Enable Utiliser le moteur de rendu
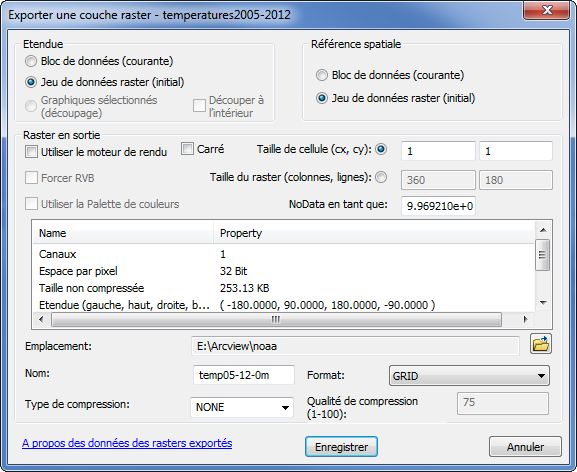The height and width of the screenshot is (472, 577). pyautogui.click(x=31, y=152)
